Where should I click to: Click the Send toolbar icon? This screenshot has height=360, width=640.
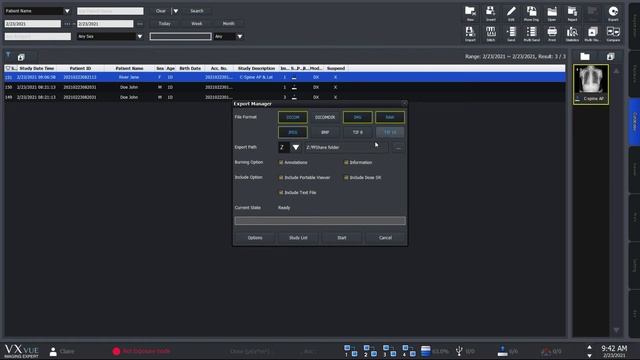511,33
